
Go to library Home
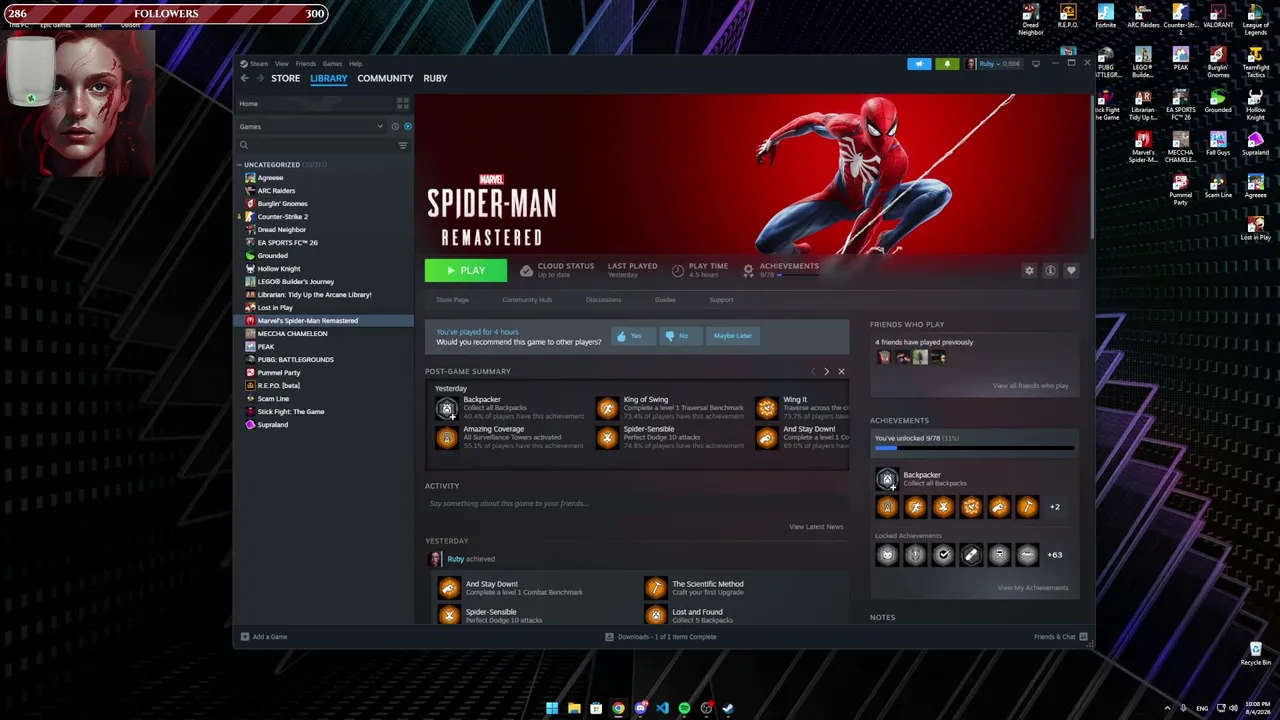click(x=313, y=104)
